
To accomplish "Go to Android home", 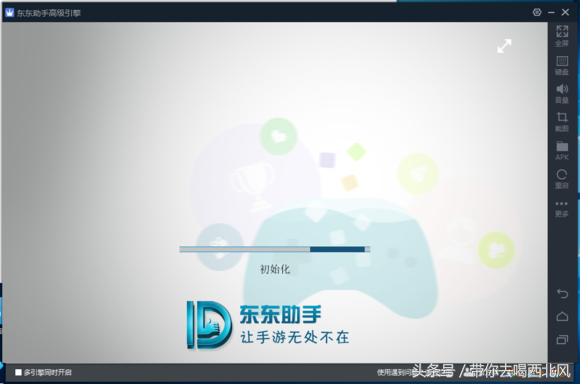I will (x=562, y=316).
